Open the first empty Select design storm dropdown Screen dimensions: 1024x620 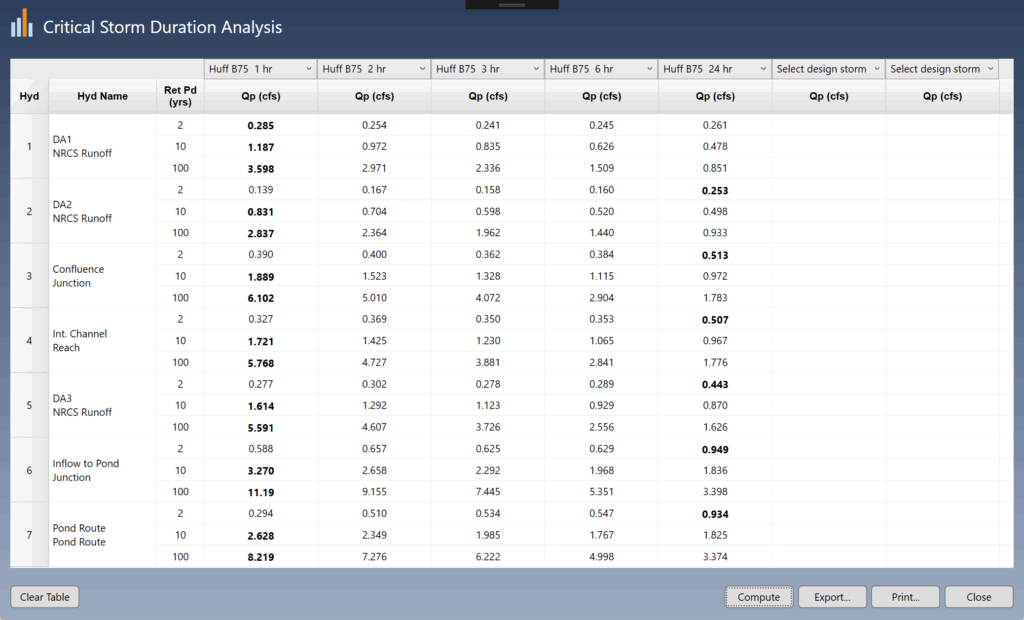[828, 69]
